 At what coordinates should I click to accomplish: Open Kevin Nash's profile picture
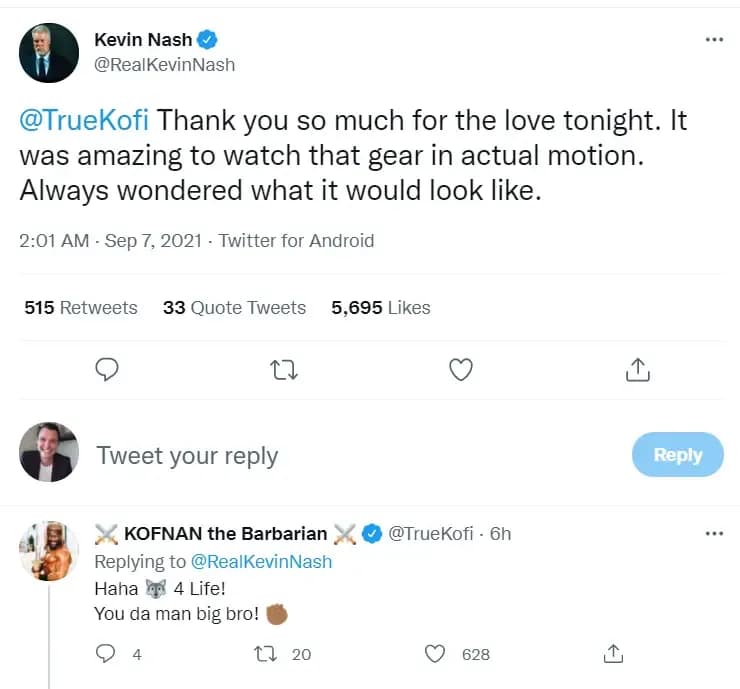coord(49,52)
